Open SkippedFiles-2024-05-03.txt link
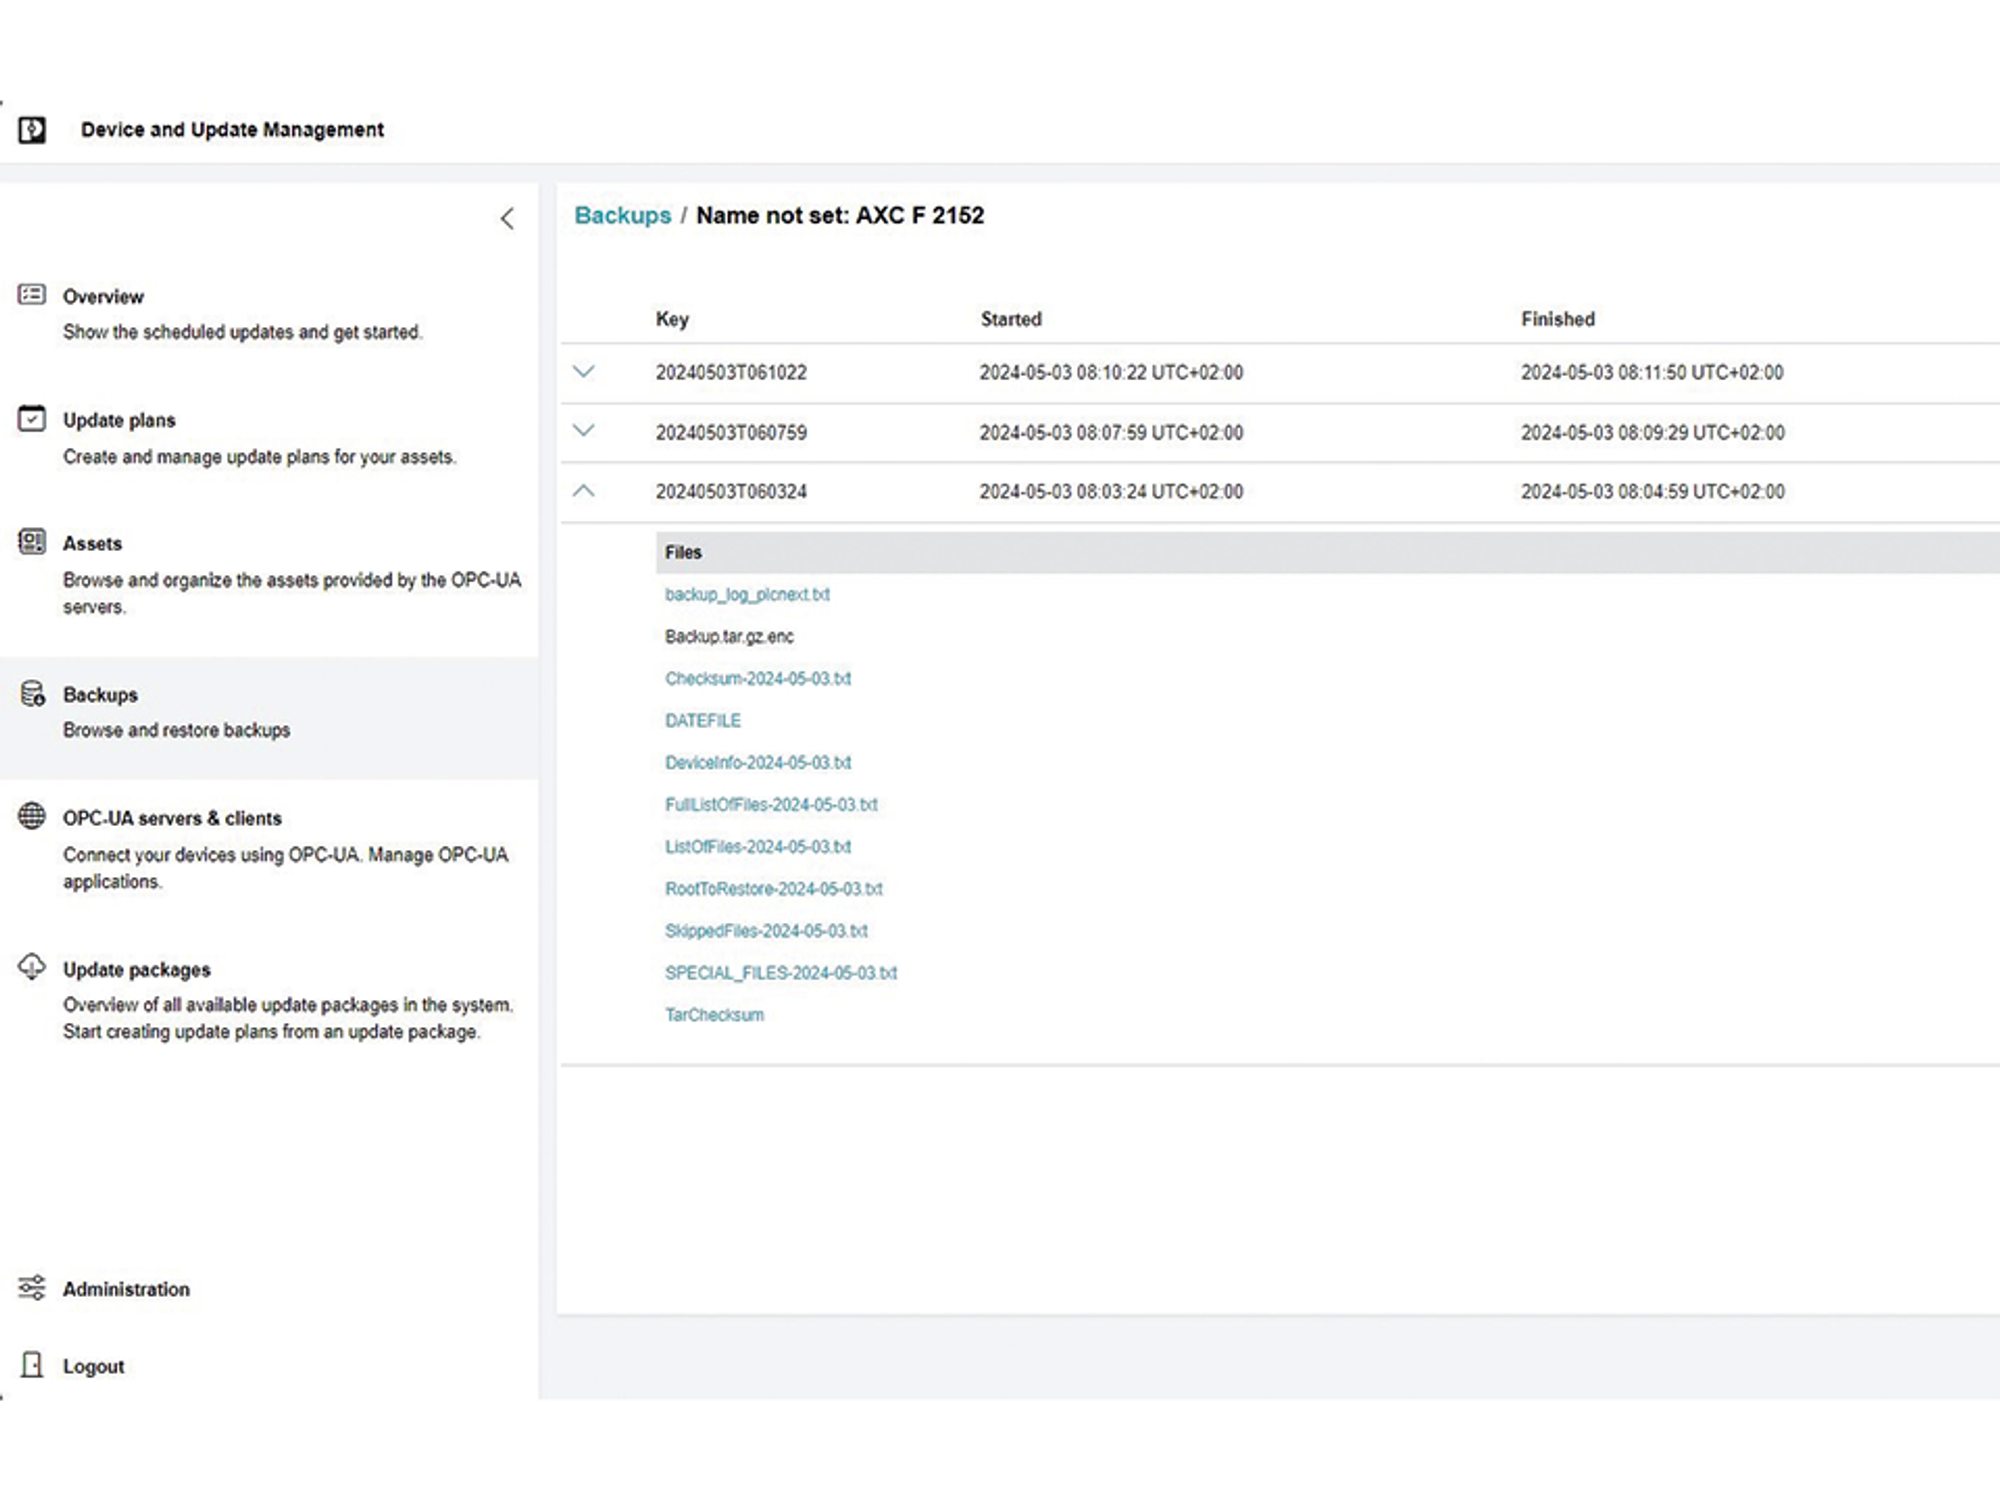2000x1500 pixels. click(766, 930)
